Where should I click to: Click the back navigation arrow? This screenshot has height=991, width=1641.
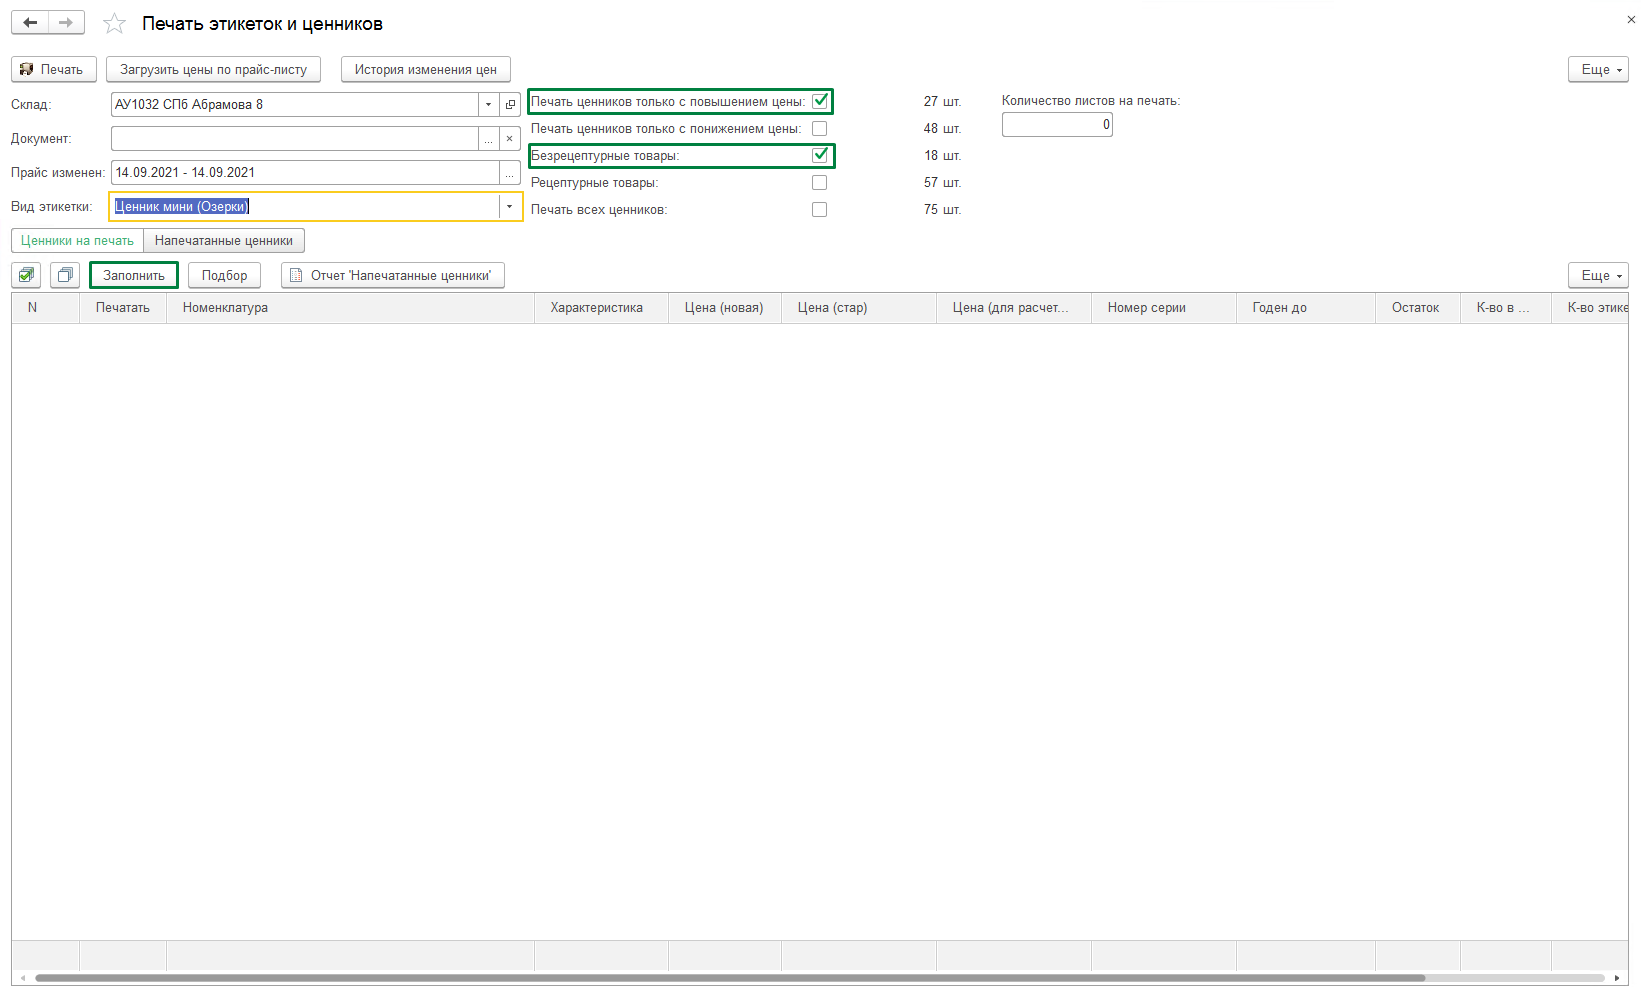(x=30, y=23)
